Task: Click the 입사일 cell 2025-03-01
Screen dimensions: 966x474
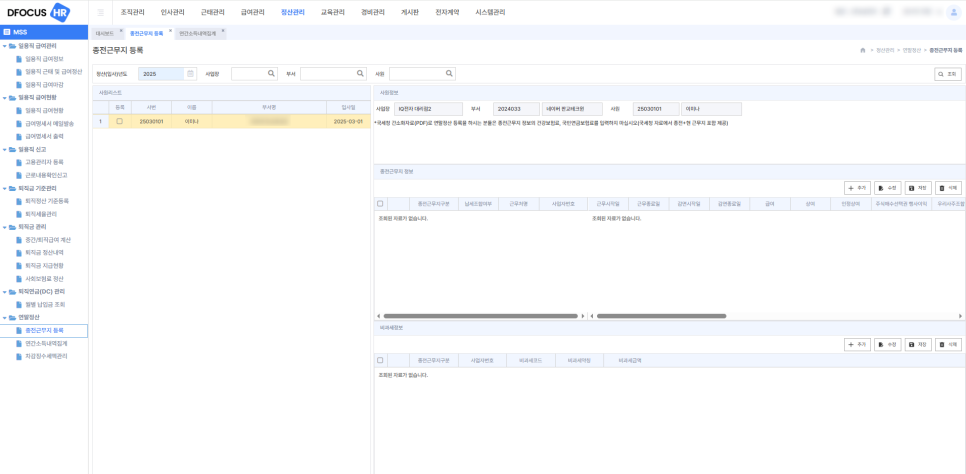Action: [x=348, y=121]
